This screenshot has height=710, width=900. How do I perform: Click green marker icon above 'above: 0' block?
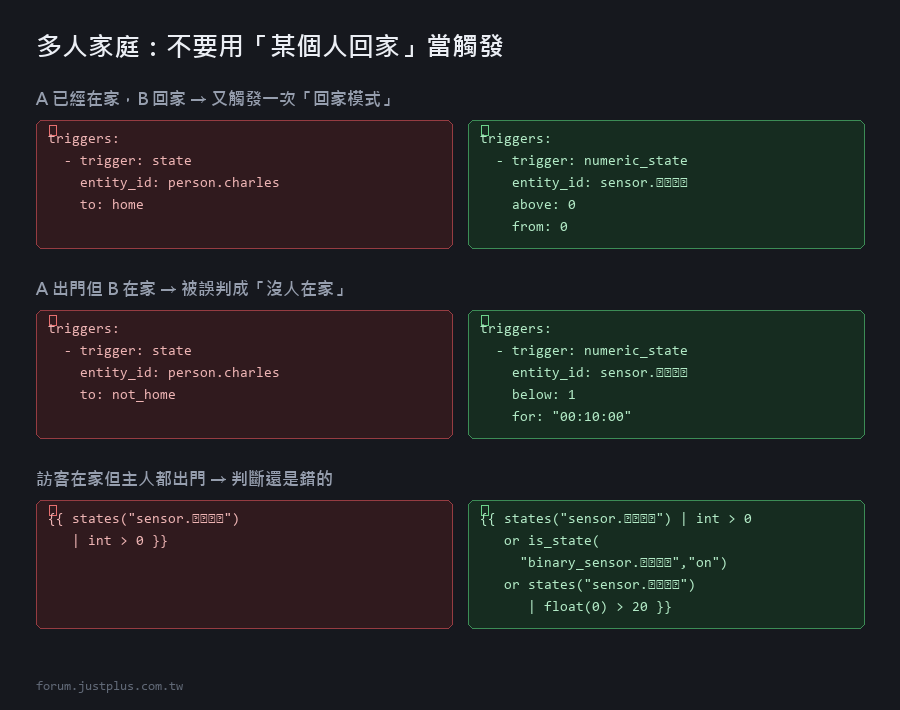coord(484,130)
